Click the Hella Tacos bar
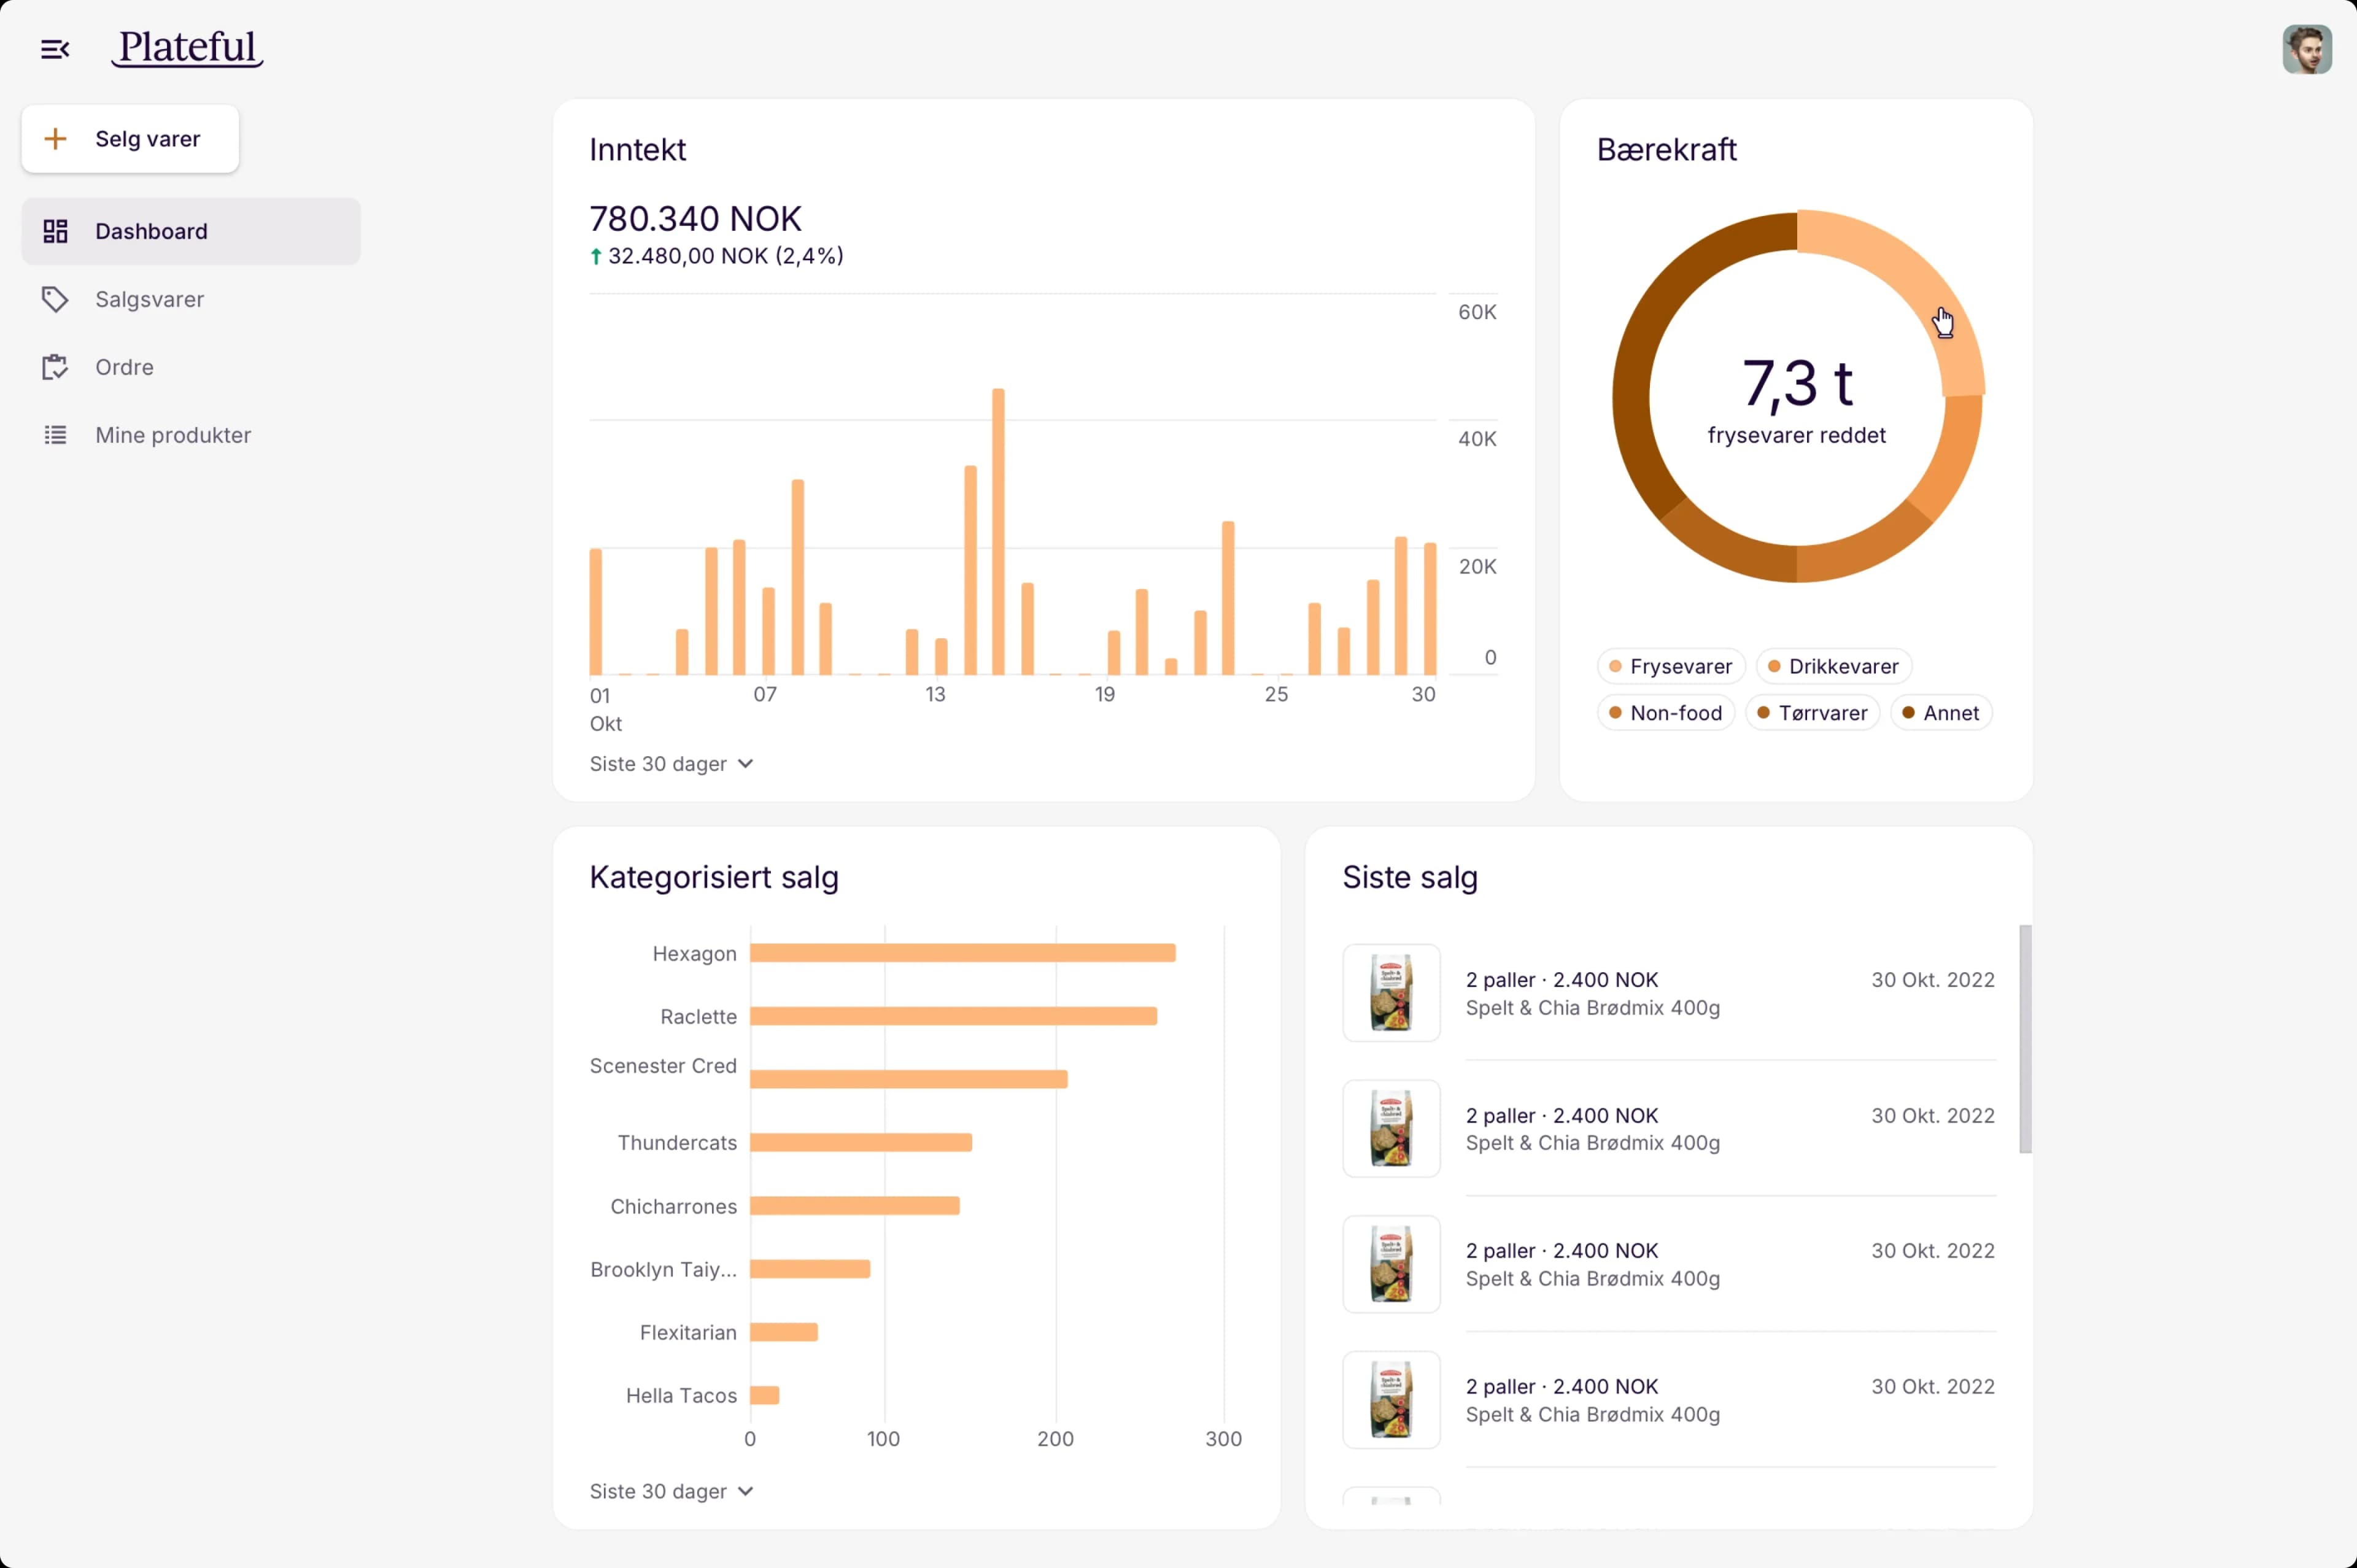Screen dimensions: 2357x1568 pyautogui.click(x=765, y=1395)
